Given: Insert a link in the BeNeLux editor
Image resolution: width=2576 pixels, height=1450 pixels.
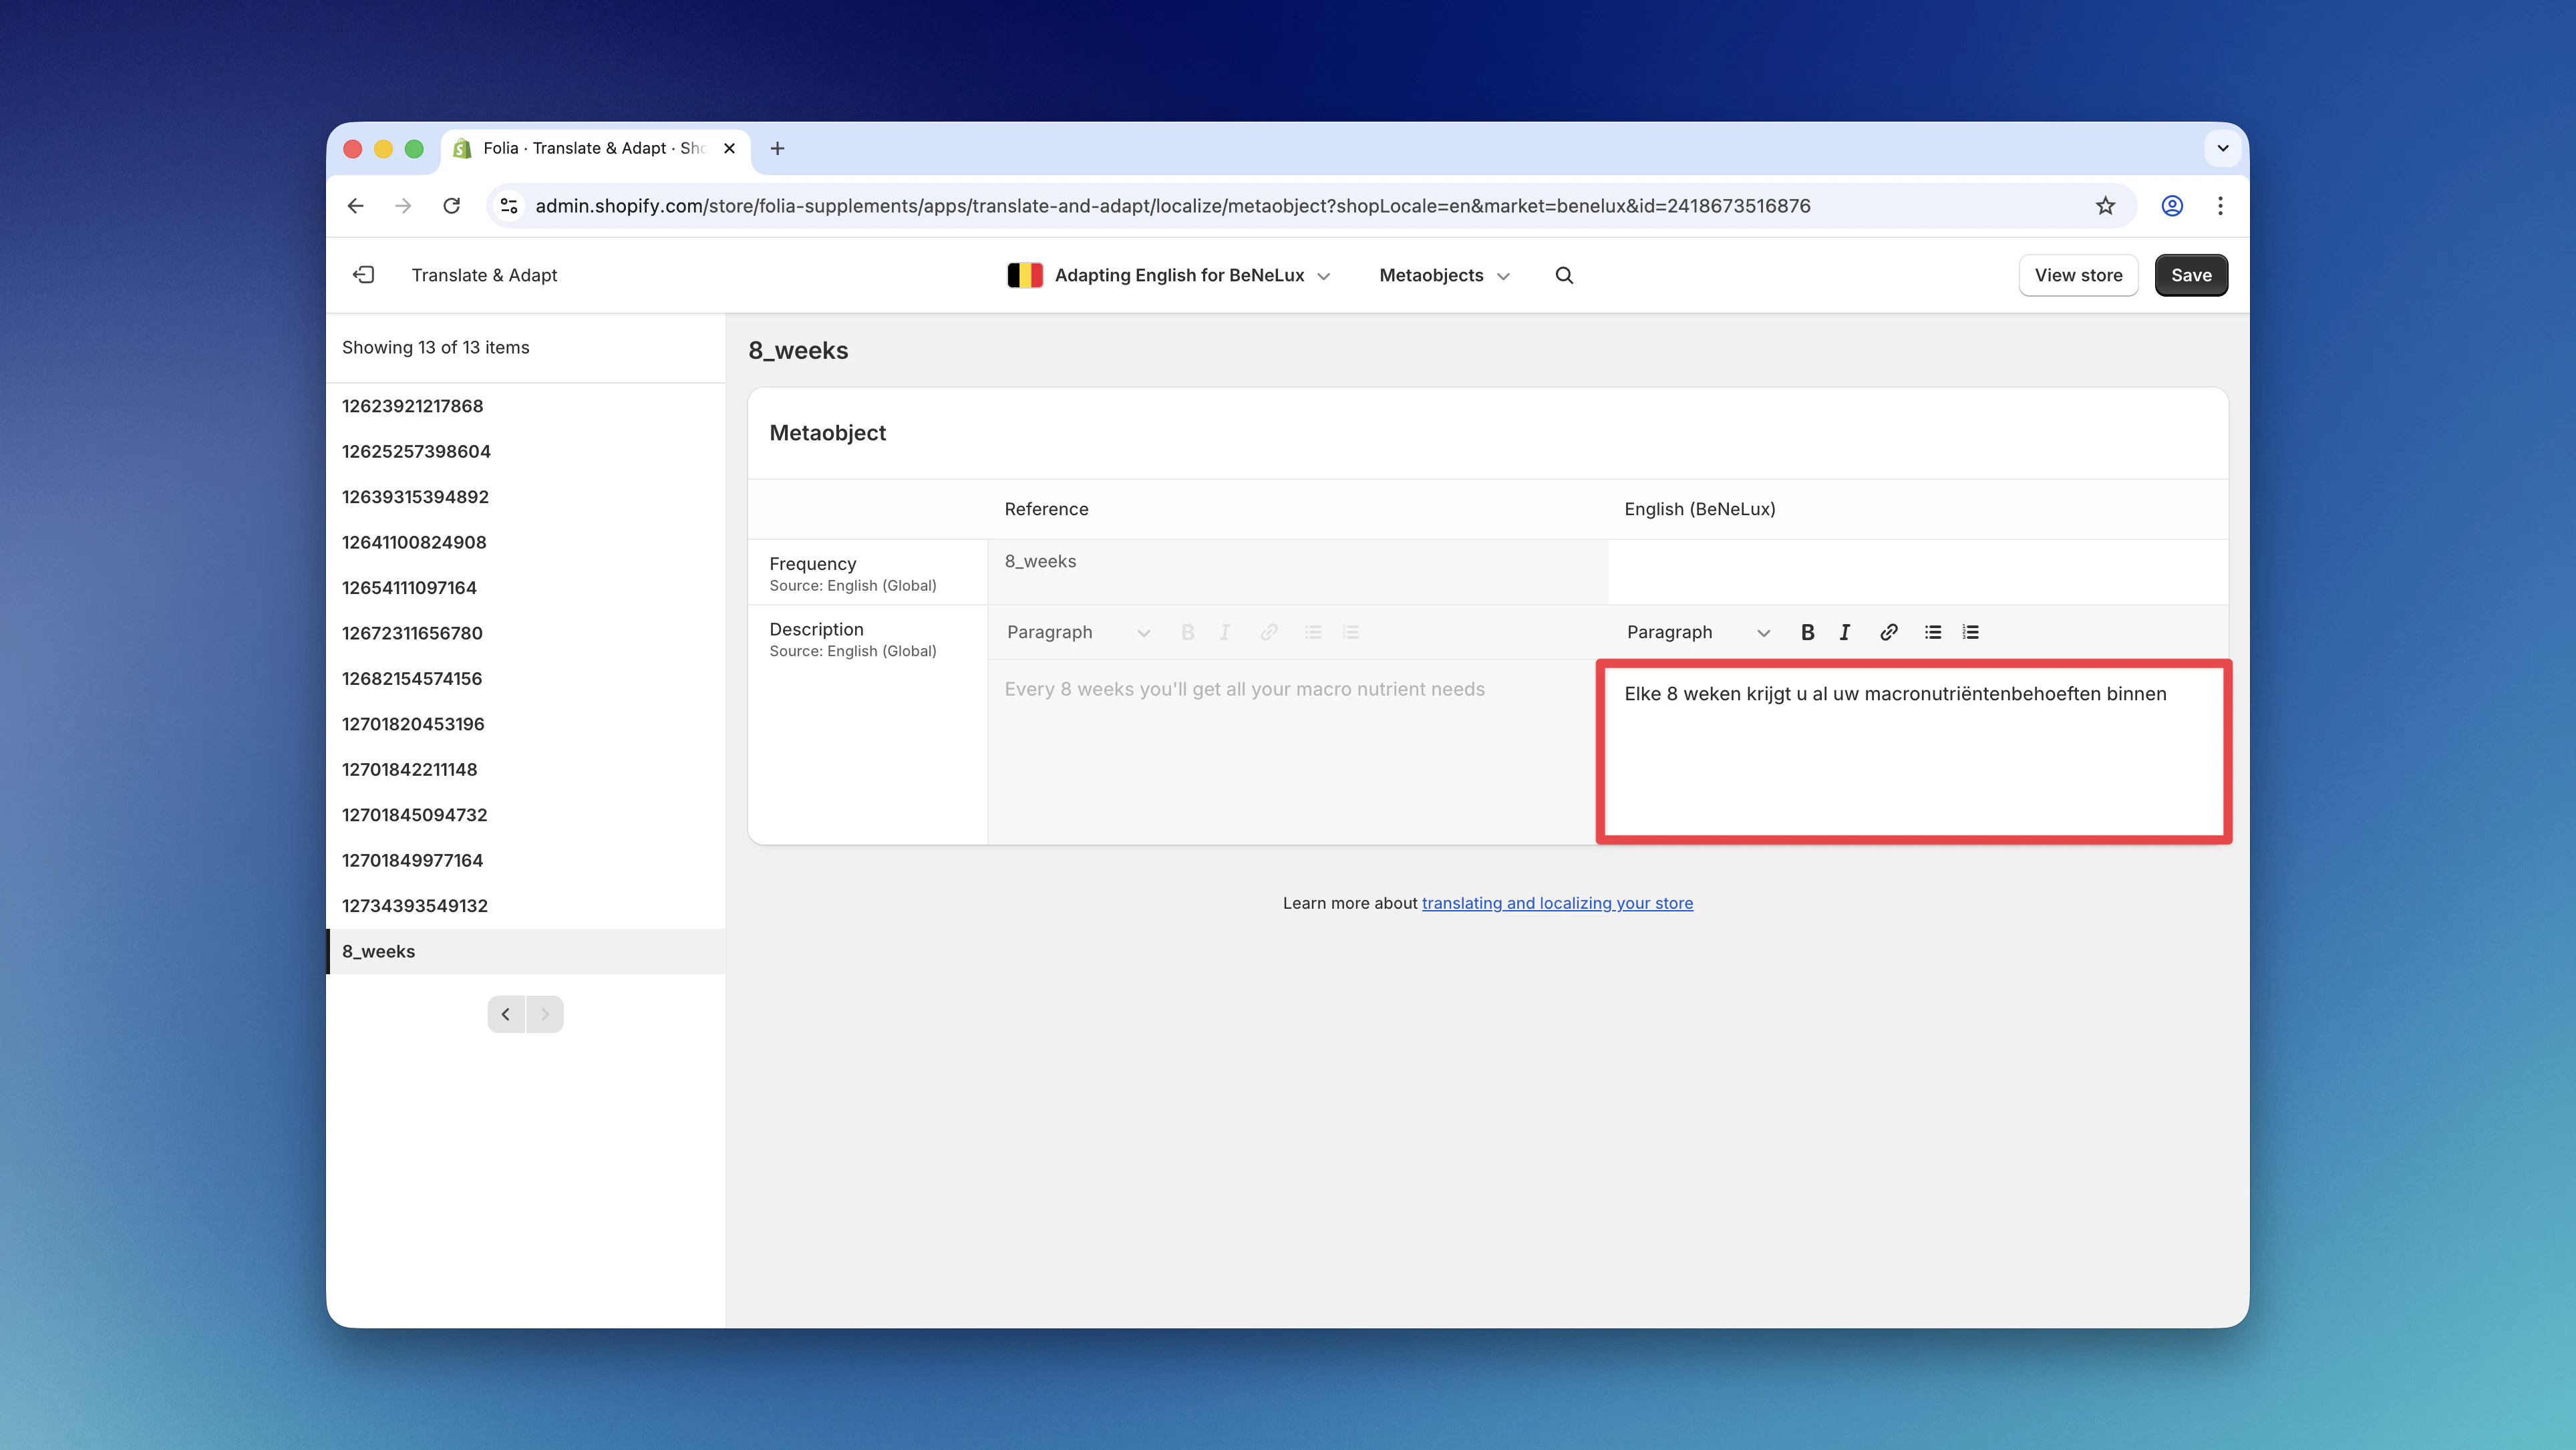Looking at the screenshot, I should (x=1888, y=632).
